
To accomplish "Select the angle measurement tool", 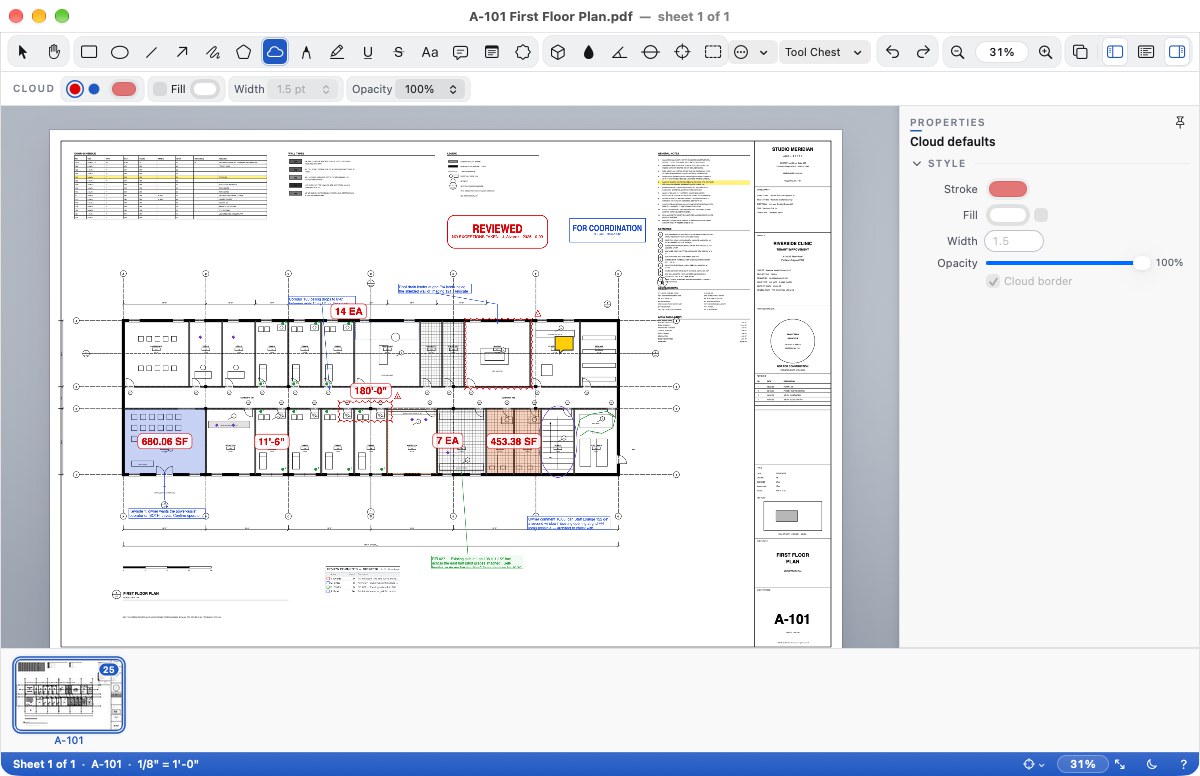I will pos(620,52).
